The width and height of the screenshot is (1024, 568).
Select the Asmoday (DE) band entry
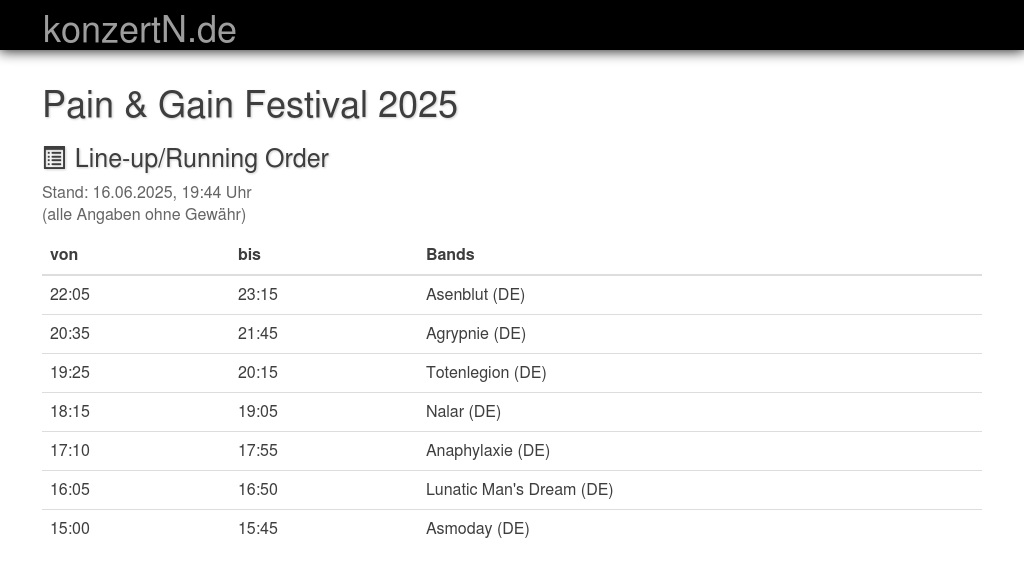(x=477, y=528)
